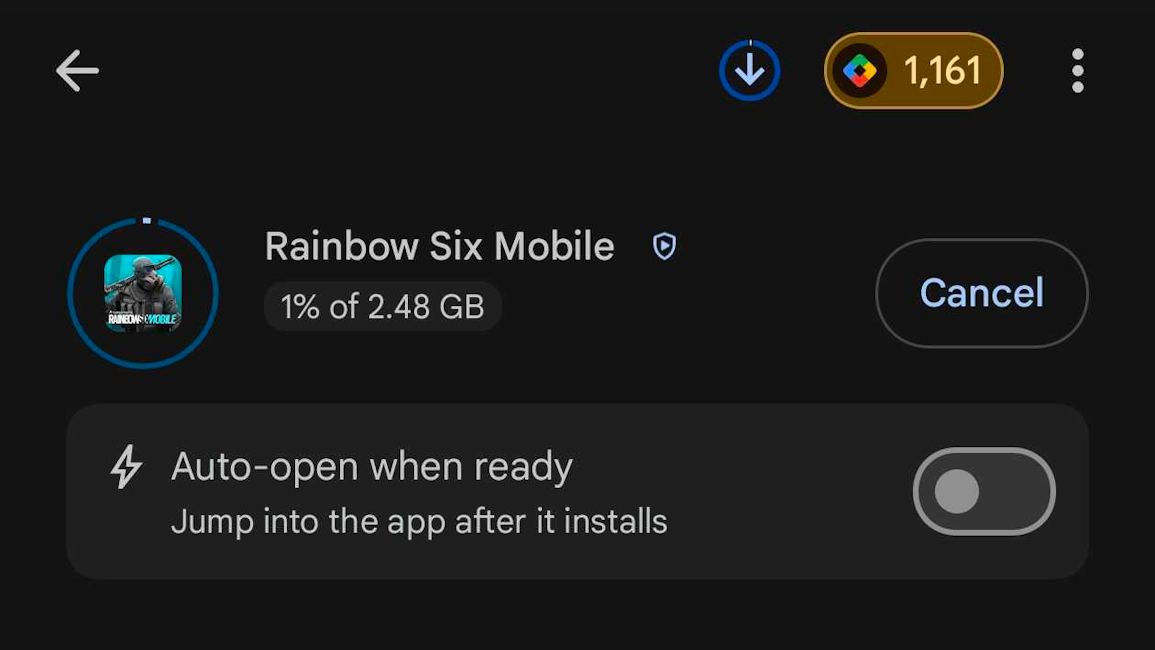Tap the circular download progress ring
Screen dimensions: 1155x650
click(142, 293)
